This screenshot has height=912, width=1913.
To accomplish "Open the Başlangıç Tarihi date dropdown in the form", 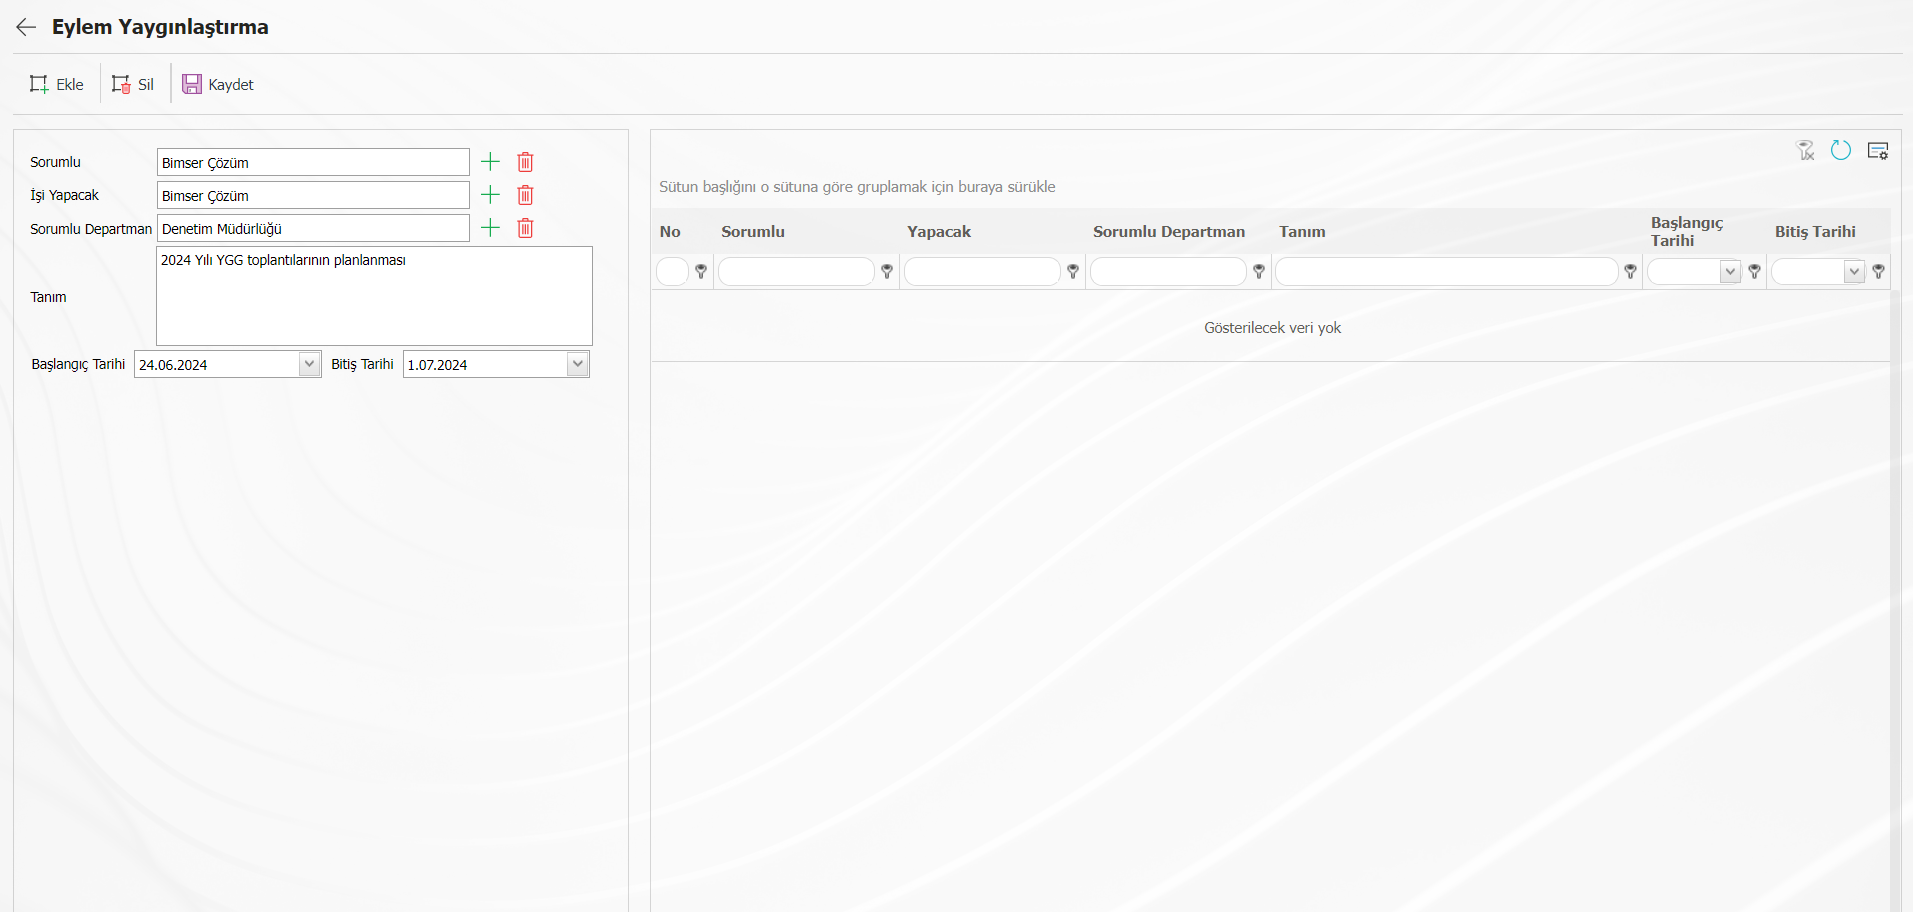I will (x=309, y=364).
